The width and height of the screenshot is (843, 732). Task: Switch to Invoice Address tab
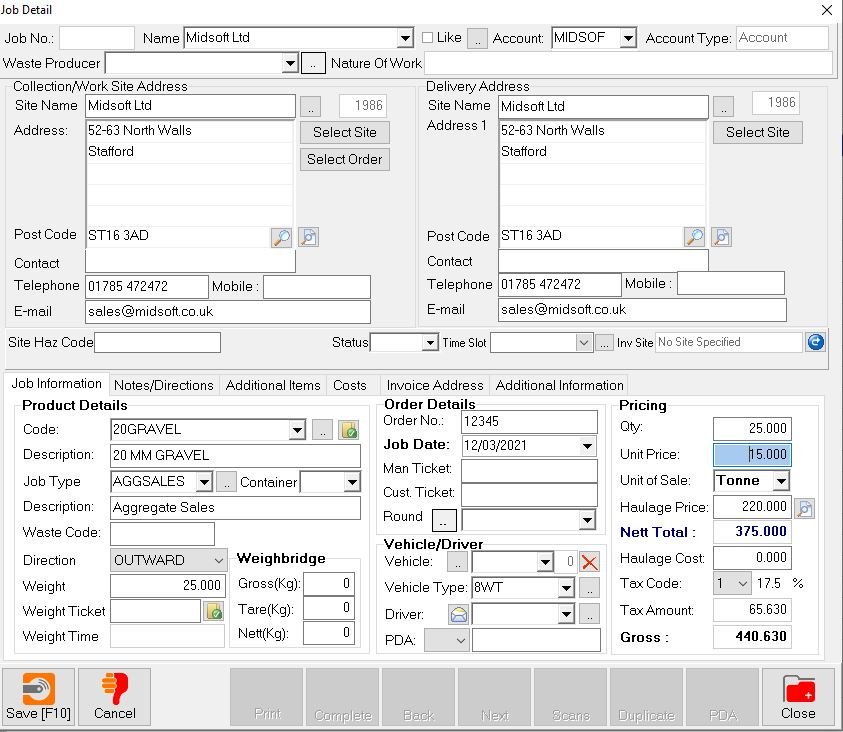pyautogui.click(x=435, y=385)
